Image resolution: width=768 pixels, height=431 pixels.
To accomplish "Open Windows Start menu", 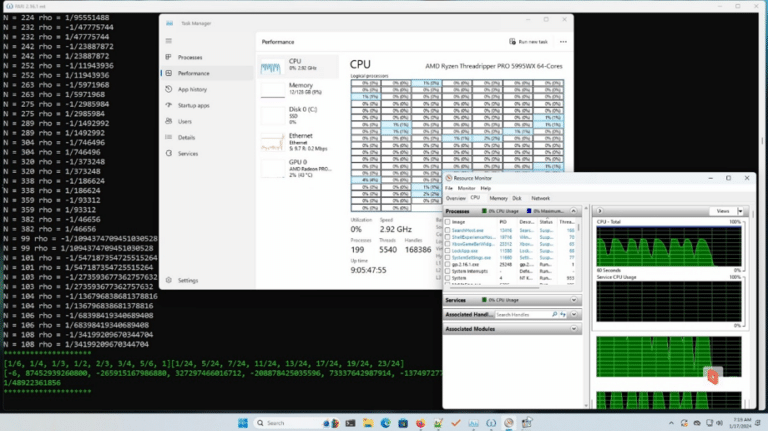I will pyautogui.click(x=242, y=423).
